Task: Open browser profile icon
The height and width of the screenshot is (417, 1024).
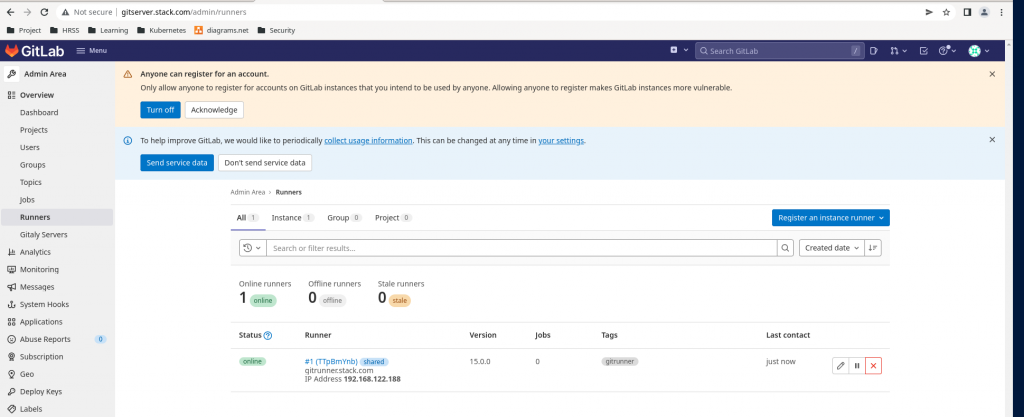Action: pyautogui.click(x=984, y=12)
